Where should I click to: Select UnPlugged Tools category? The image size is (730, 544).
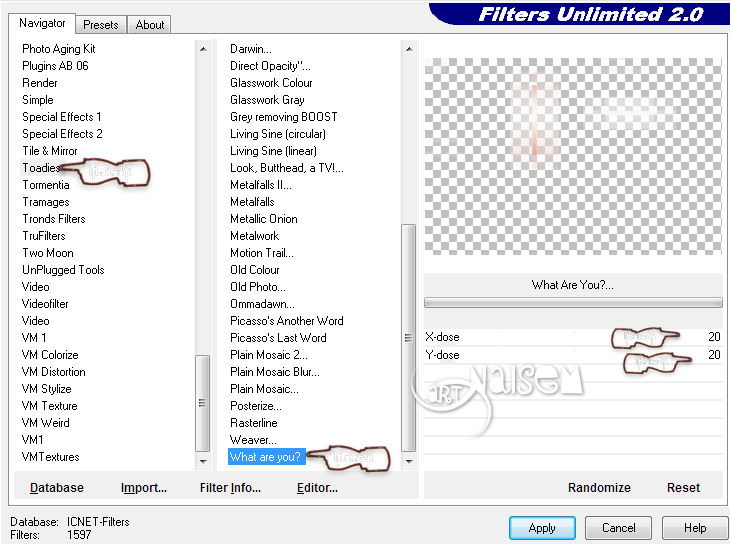pyautogui.click(x=63, y=270)
